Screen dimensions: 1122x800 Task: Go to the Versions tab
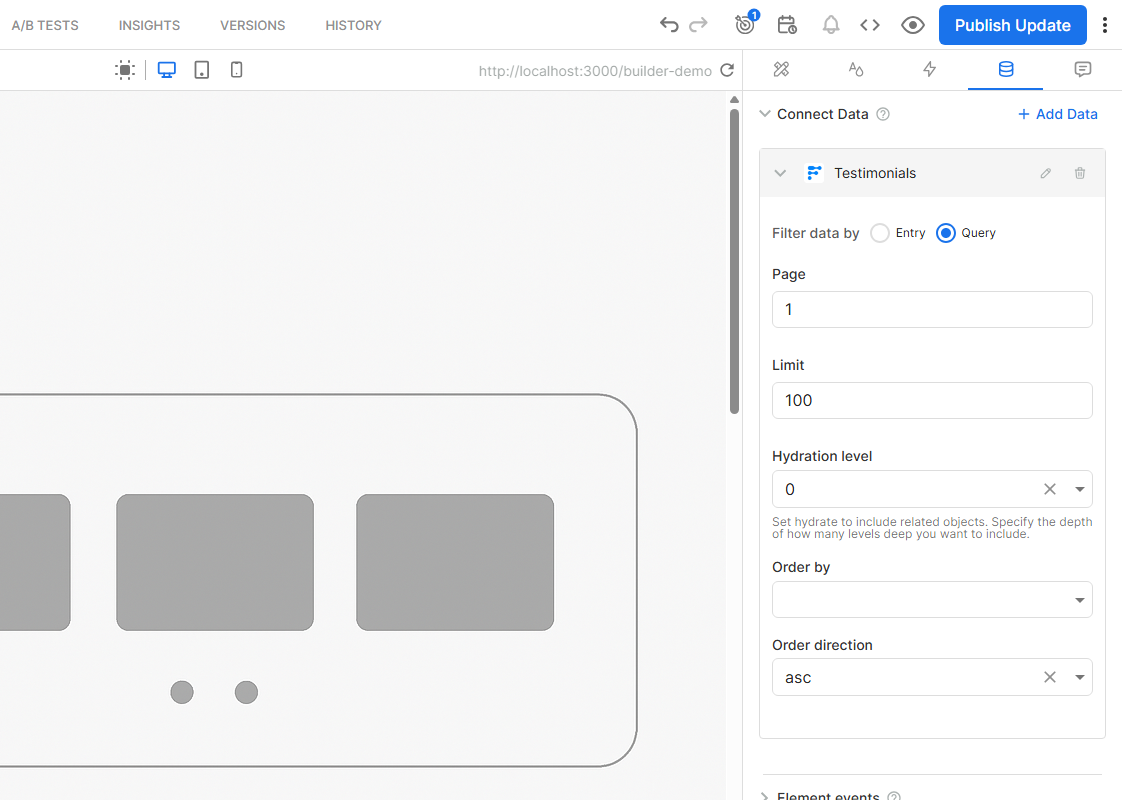pos(252,25)
